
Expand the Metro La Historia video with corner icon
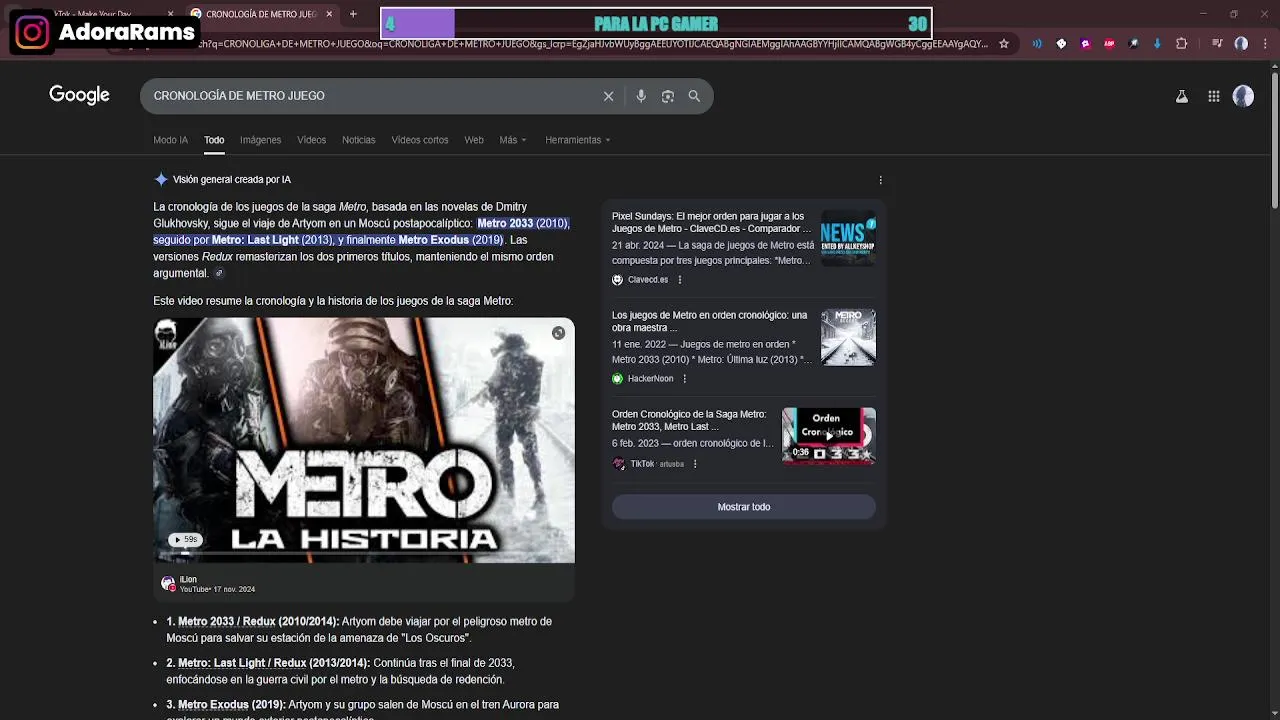558,333
